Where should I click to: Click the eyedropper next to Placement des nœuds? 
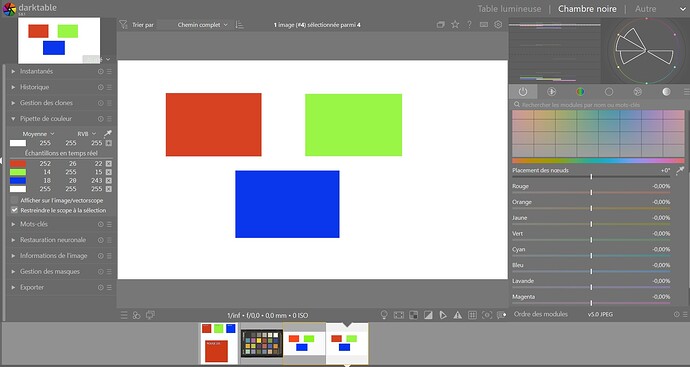[x=680, y=170]
